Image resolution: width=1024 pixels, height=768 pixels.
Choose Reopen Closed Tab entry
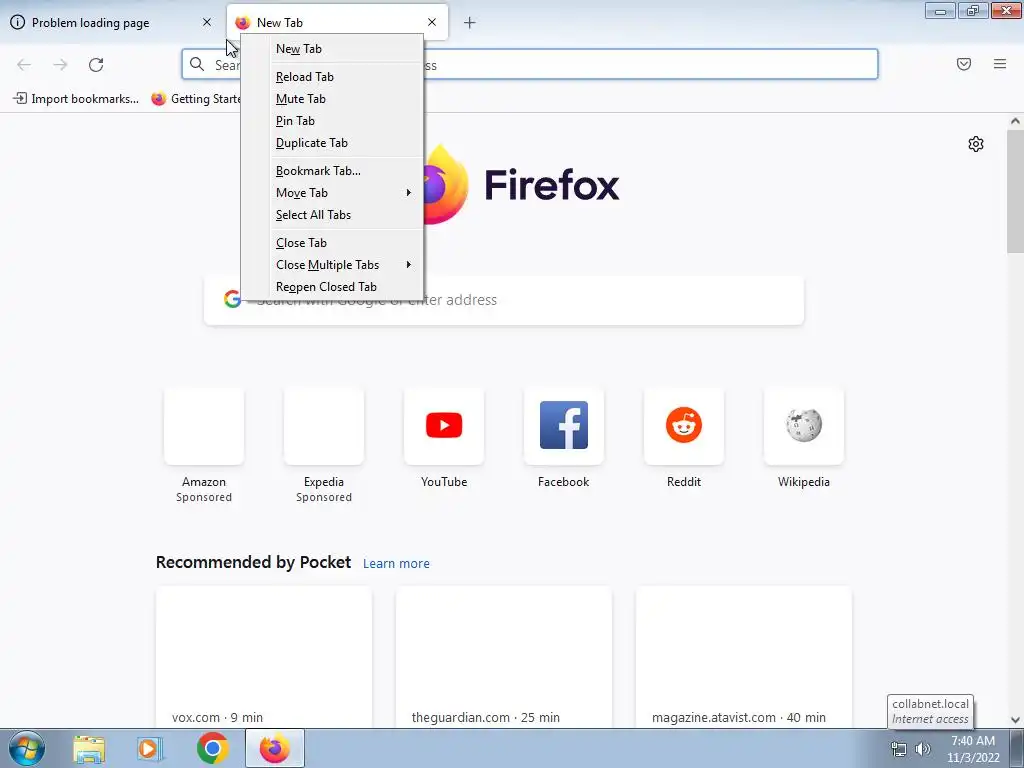[x=332, y=287]
